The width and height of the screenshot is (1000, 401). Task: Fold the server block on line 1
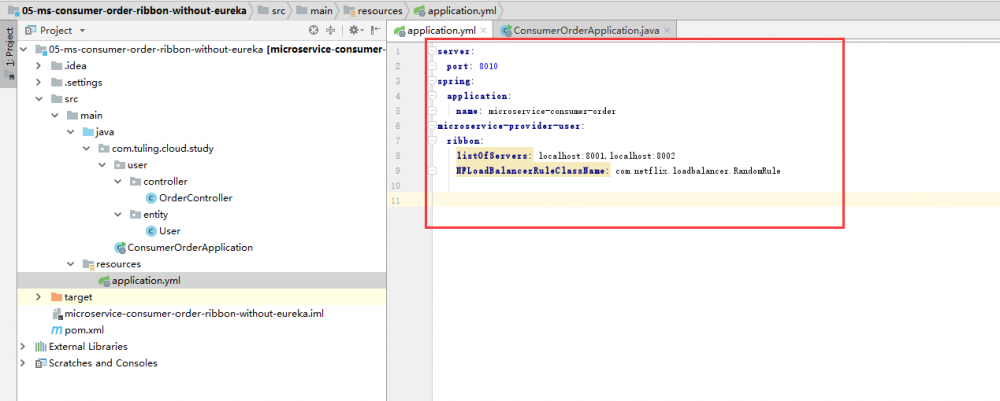pos(432,51)
